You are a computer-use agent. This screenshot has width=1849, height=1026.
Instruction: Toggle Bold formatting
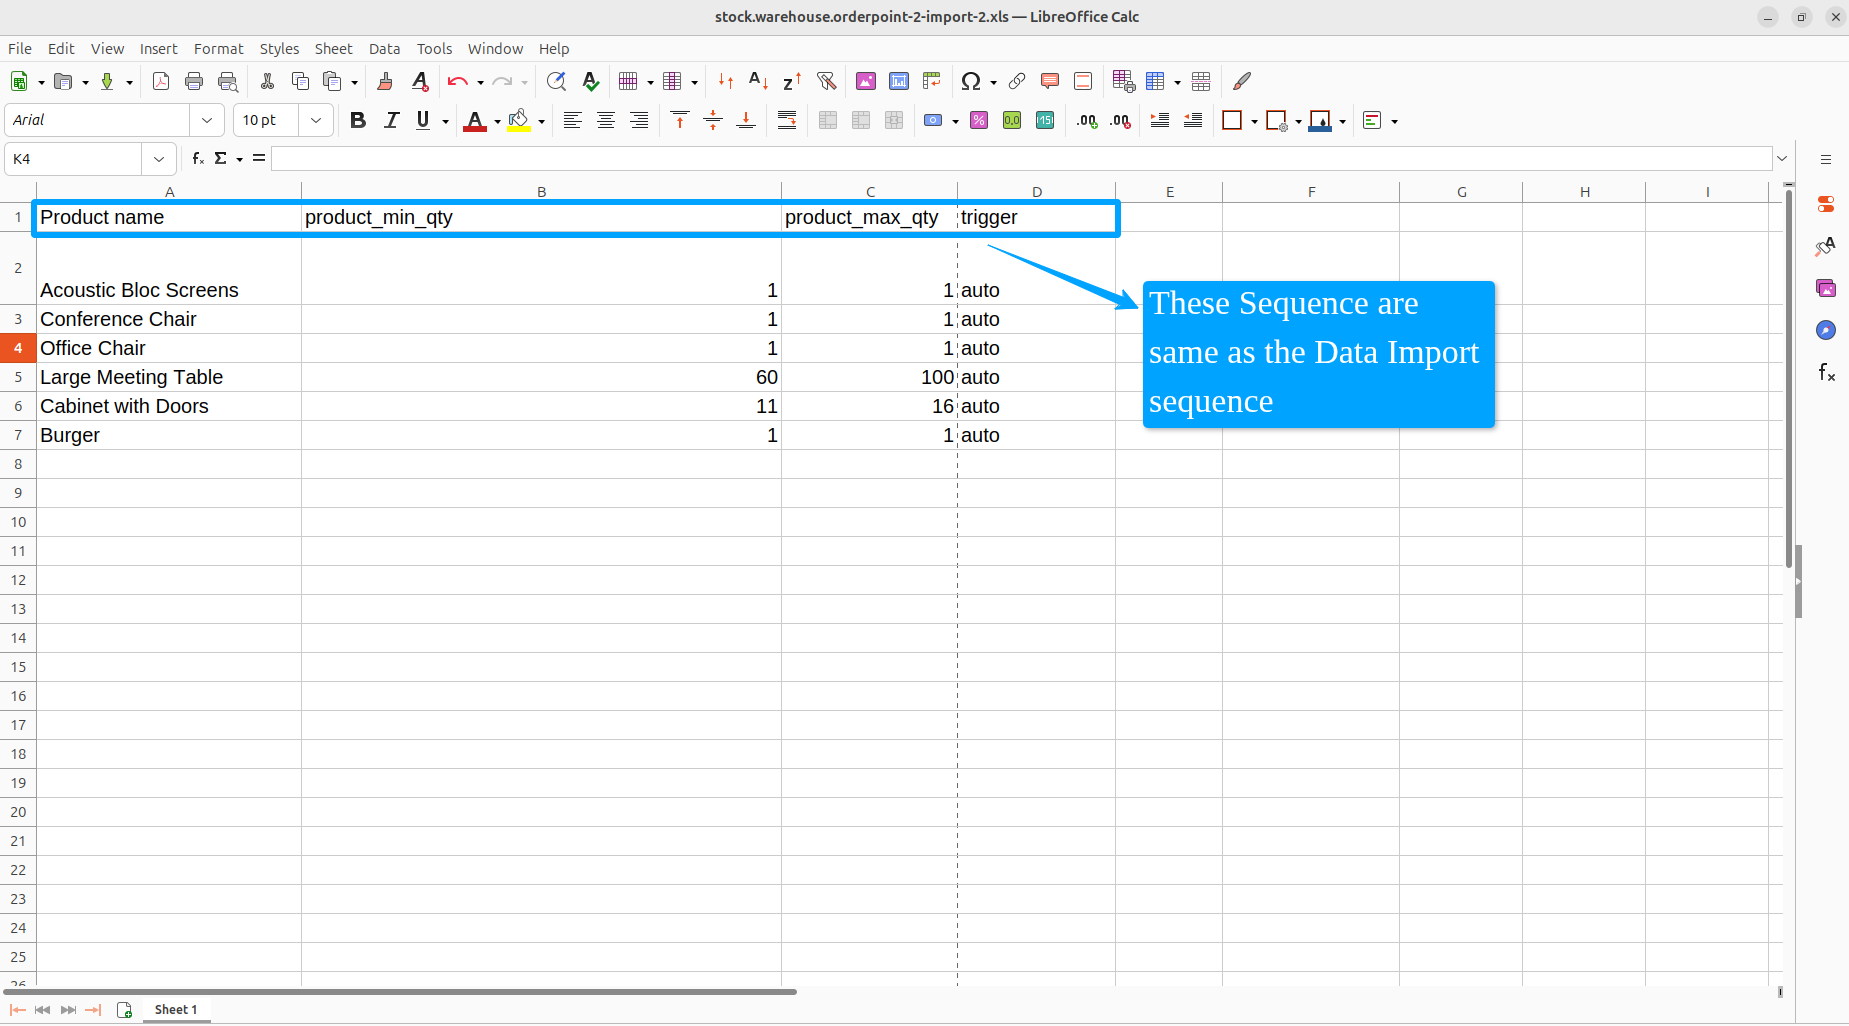click(x=358, y=121)
